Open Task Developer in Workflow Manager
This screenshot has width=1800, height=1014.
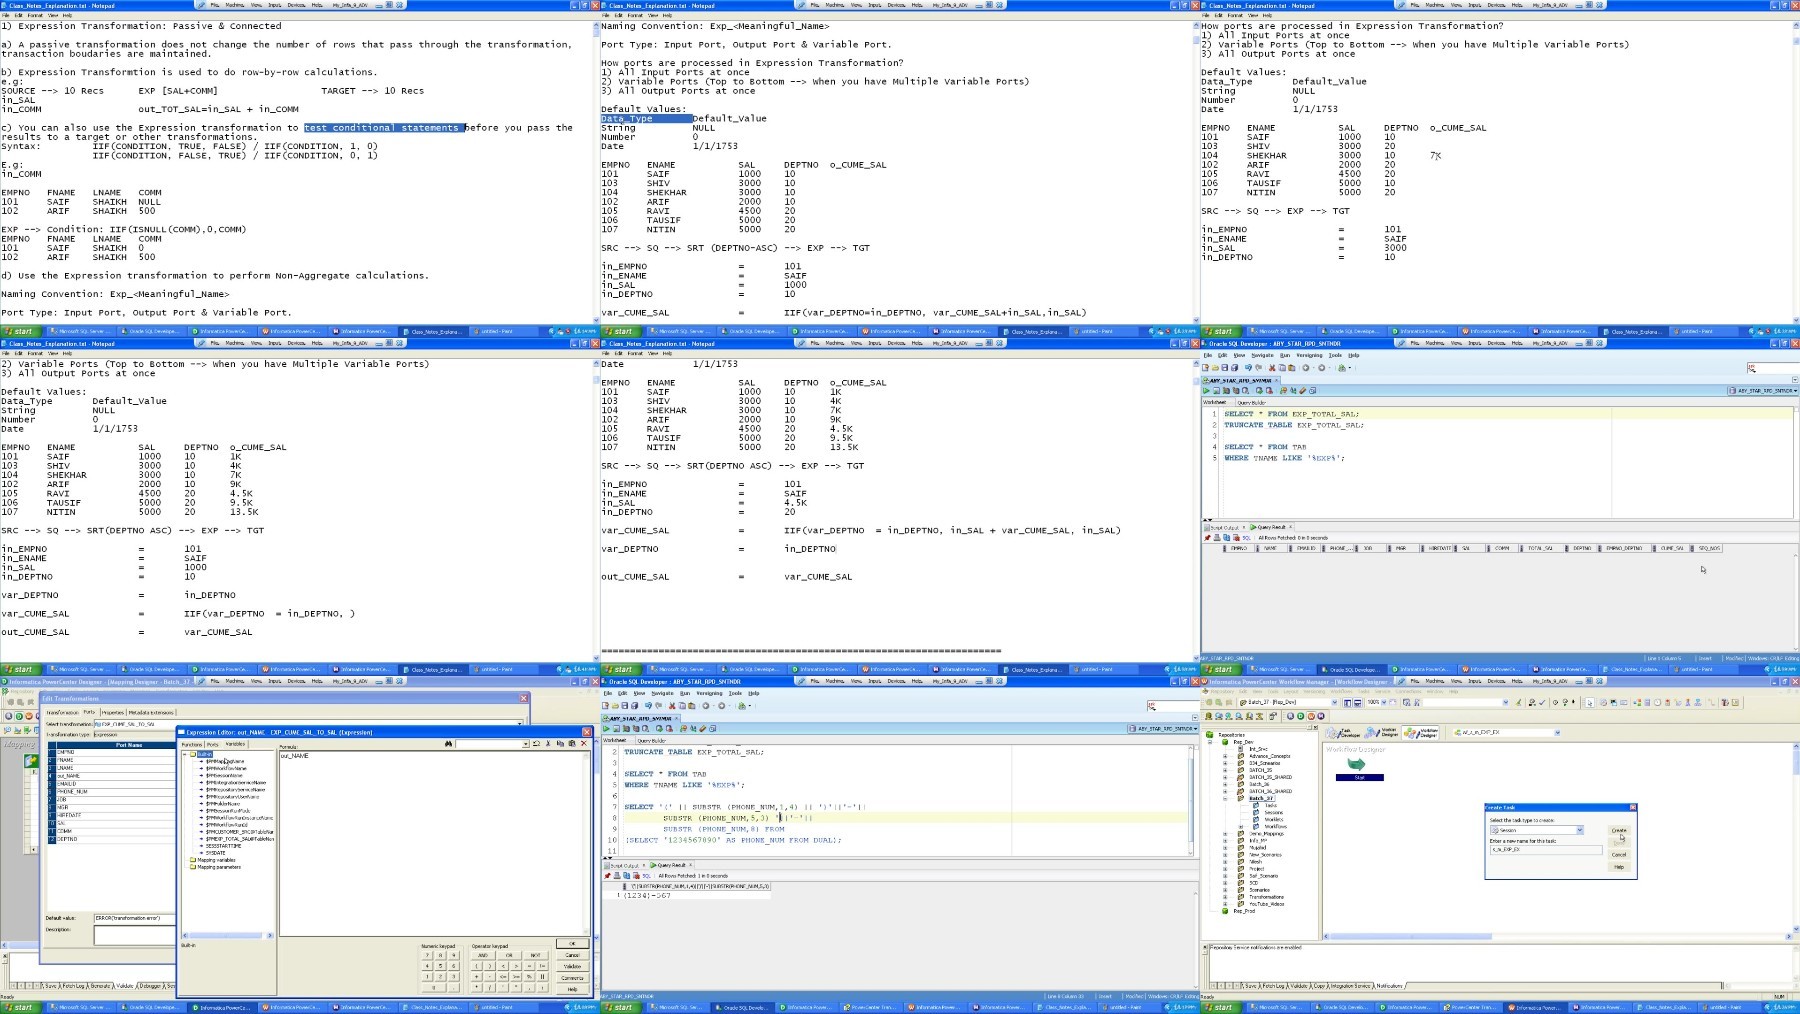(1342, 733)
